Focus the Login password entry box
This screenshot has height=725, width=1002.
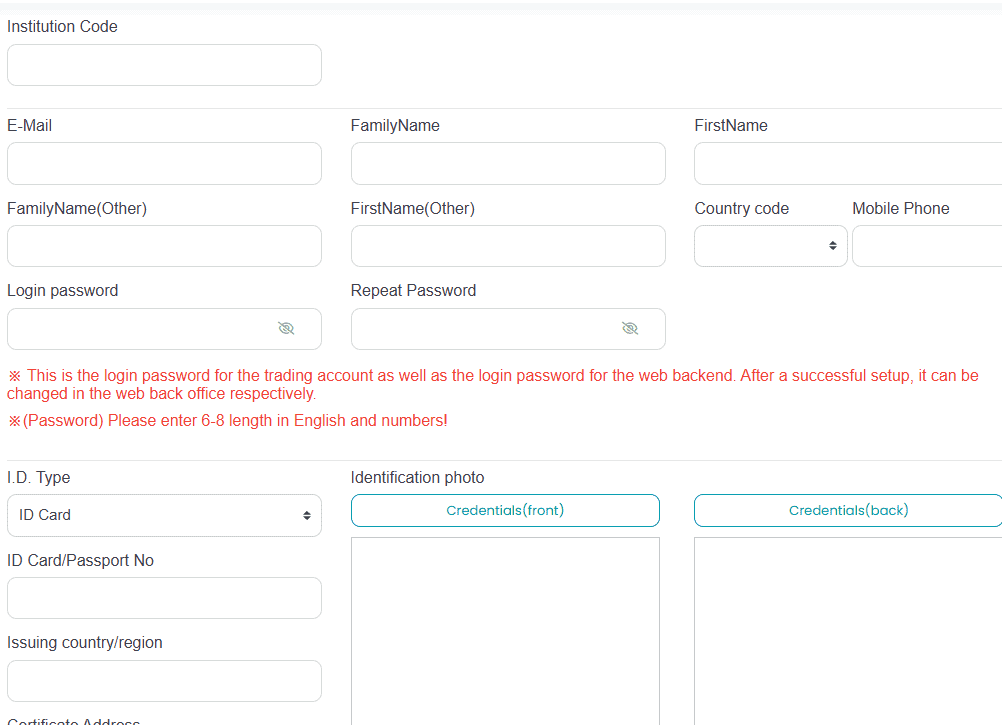point(140,328)
